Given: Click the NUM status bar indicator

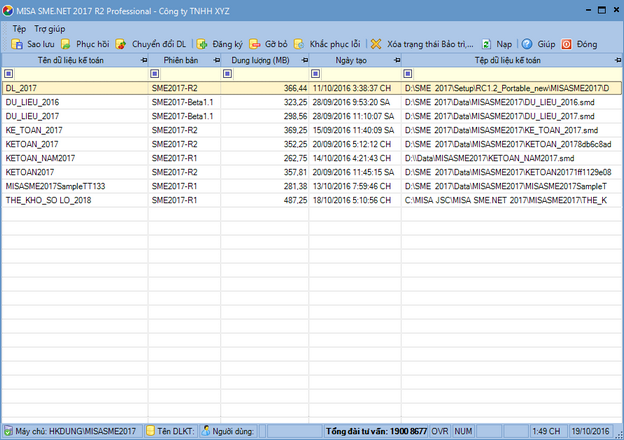Looking at the screenshot, I should click(x=463, y=431).
